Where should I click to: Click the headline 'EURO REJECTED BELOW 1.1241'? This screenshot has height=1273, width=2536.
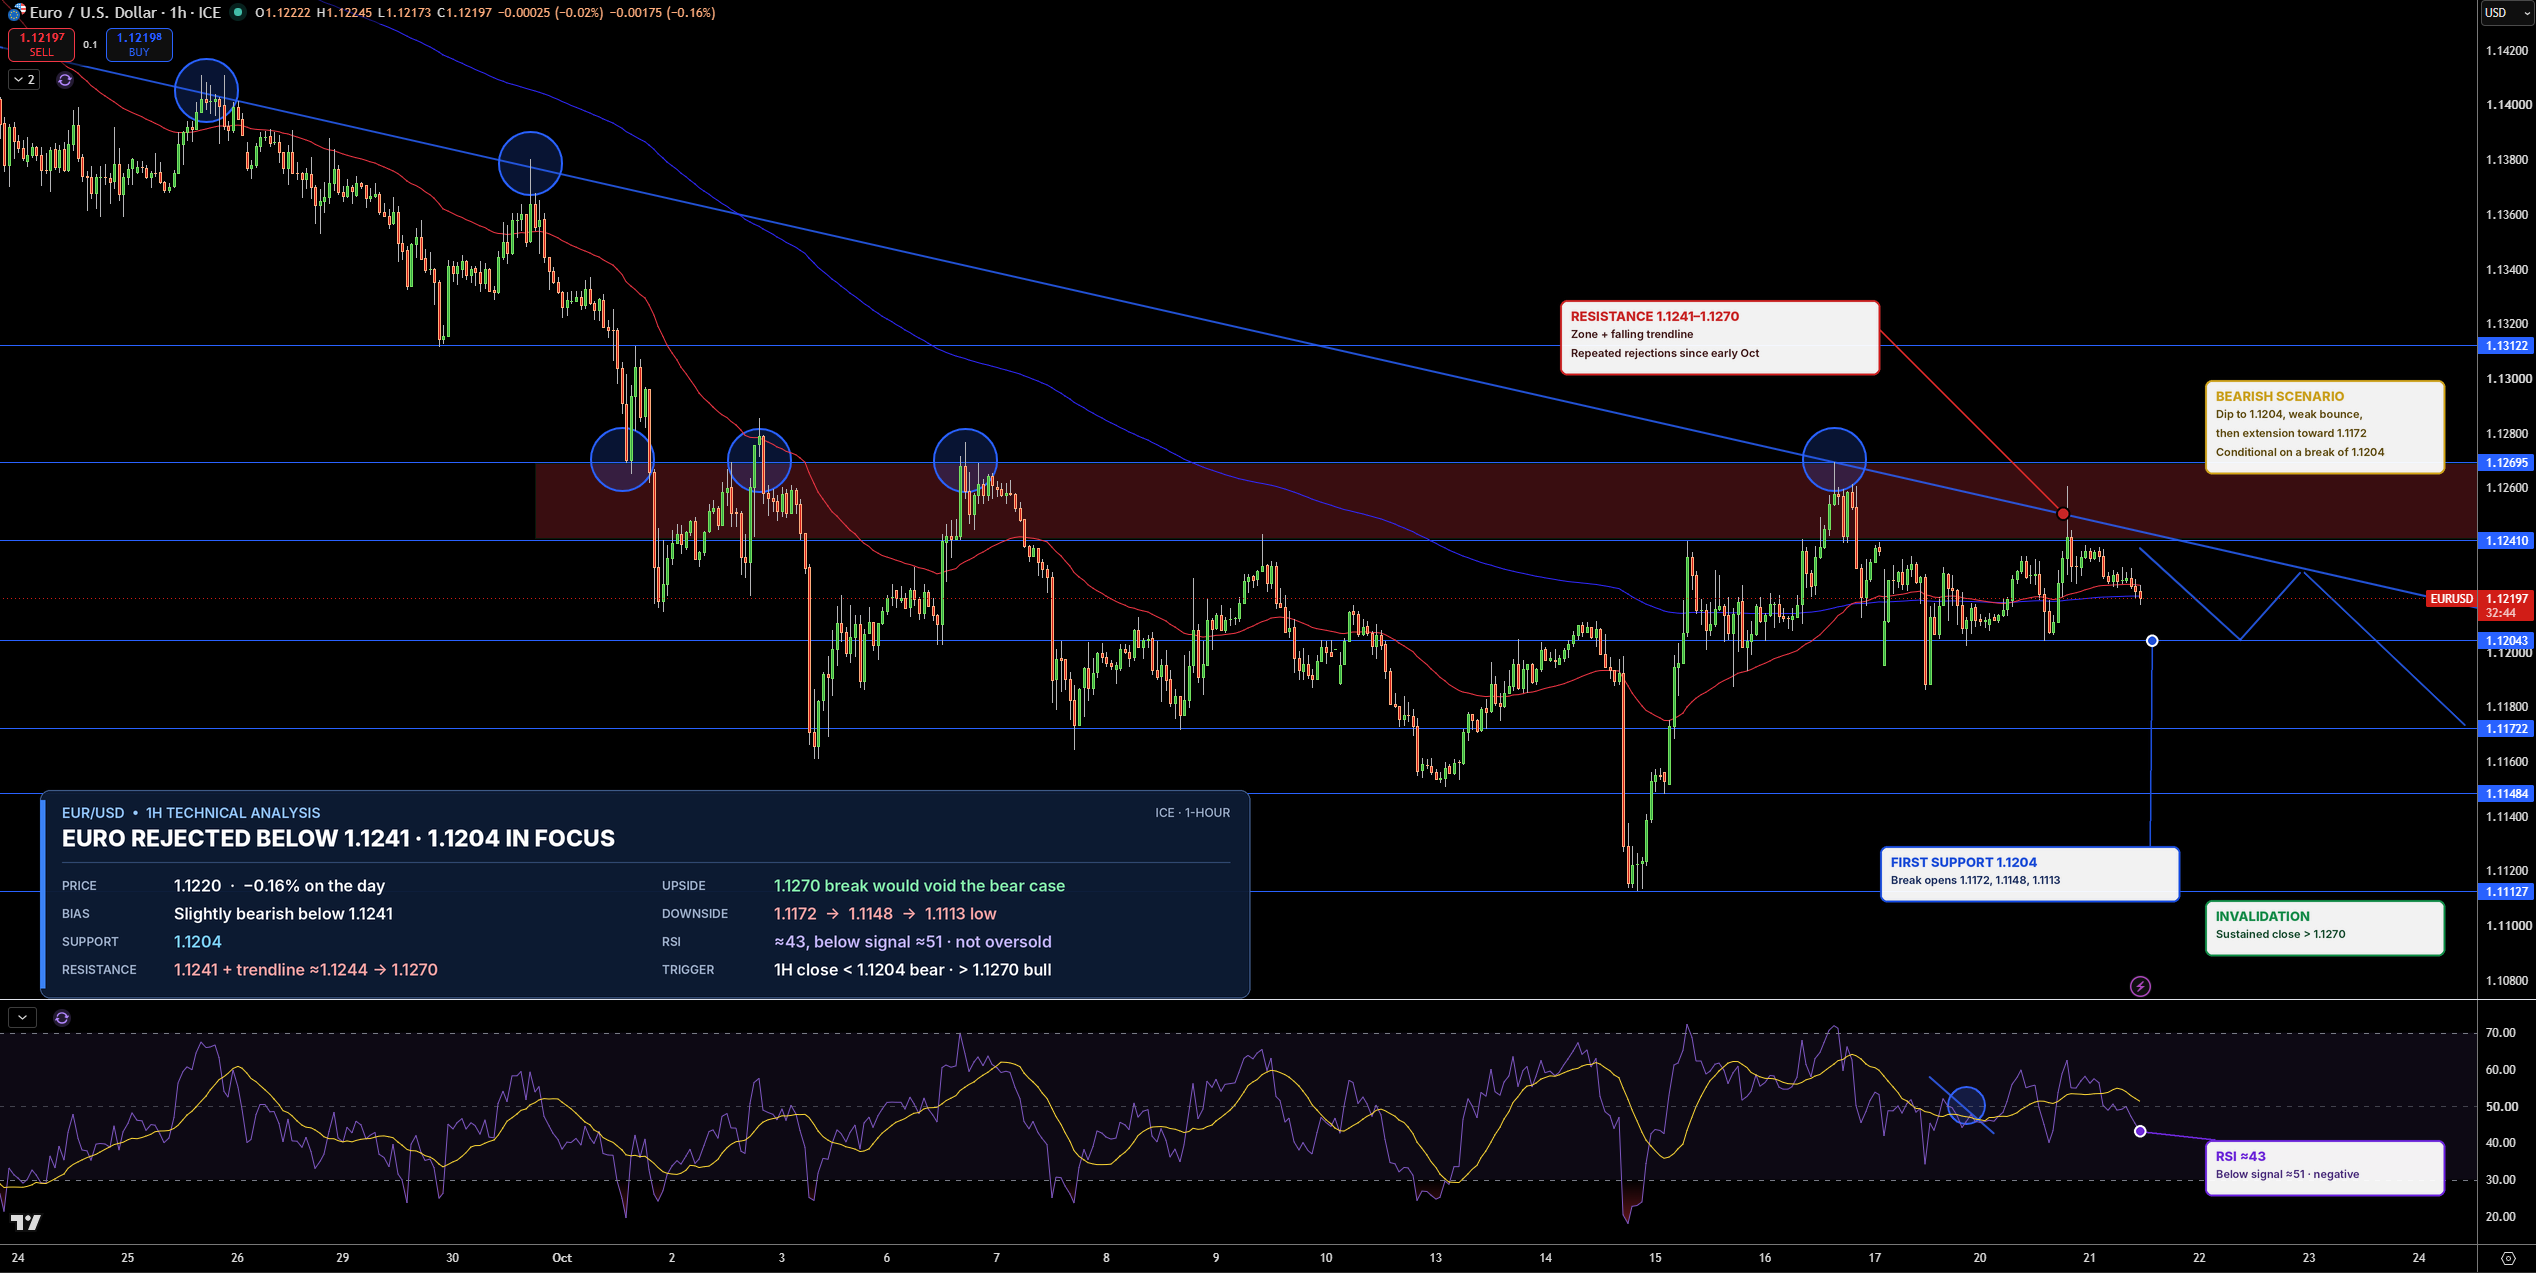click(235, 839)
